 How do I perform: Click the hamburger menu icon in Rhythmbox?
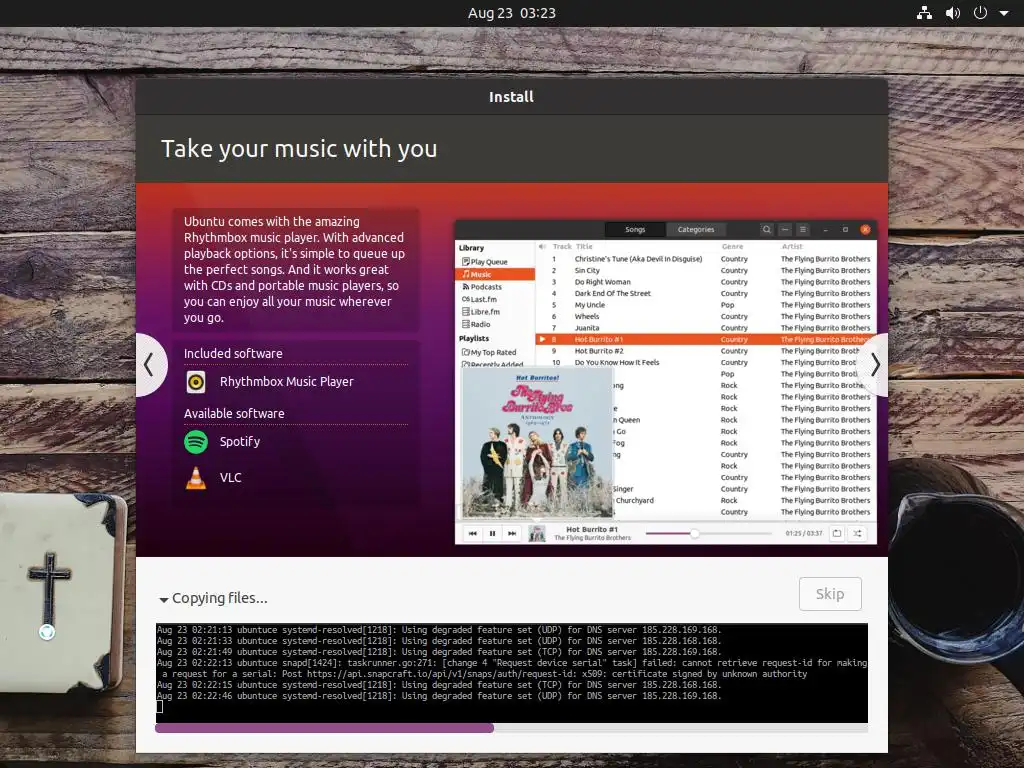(803, 229)
